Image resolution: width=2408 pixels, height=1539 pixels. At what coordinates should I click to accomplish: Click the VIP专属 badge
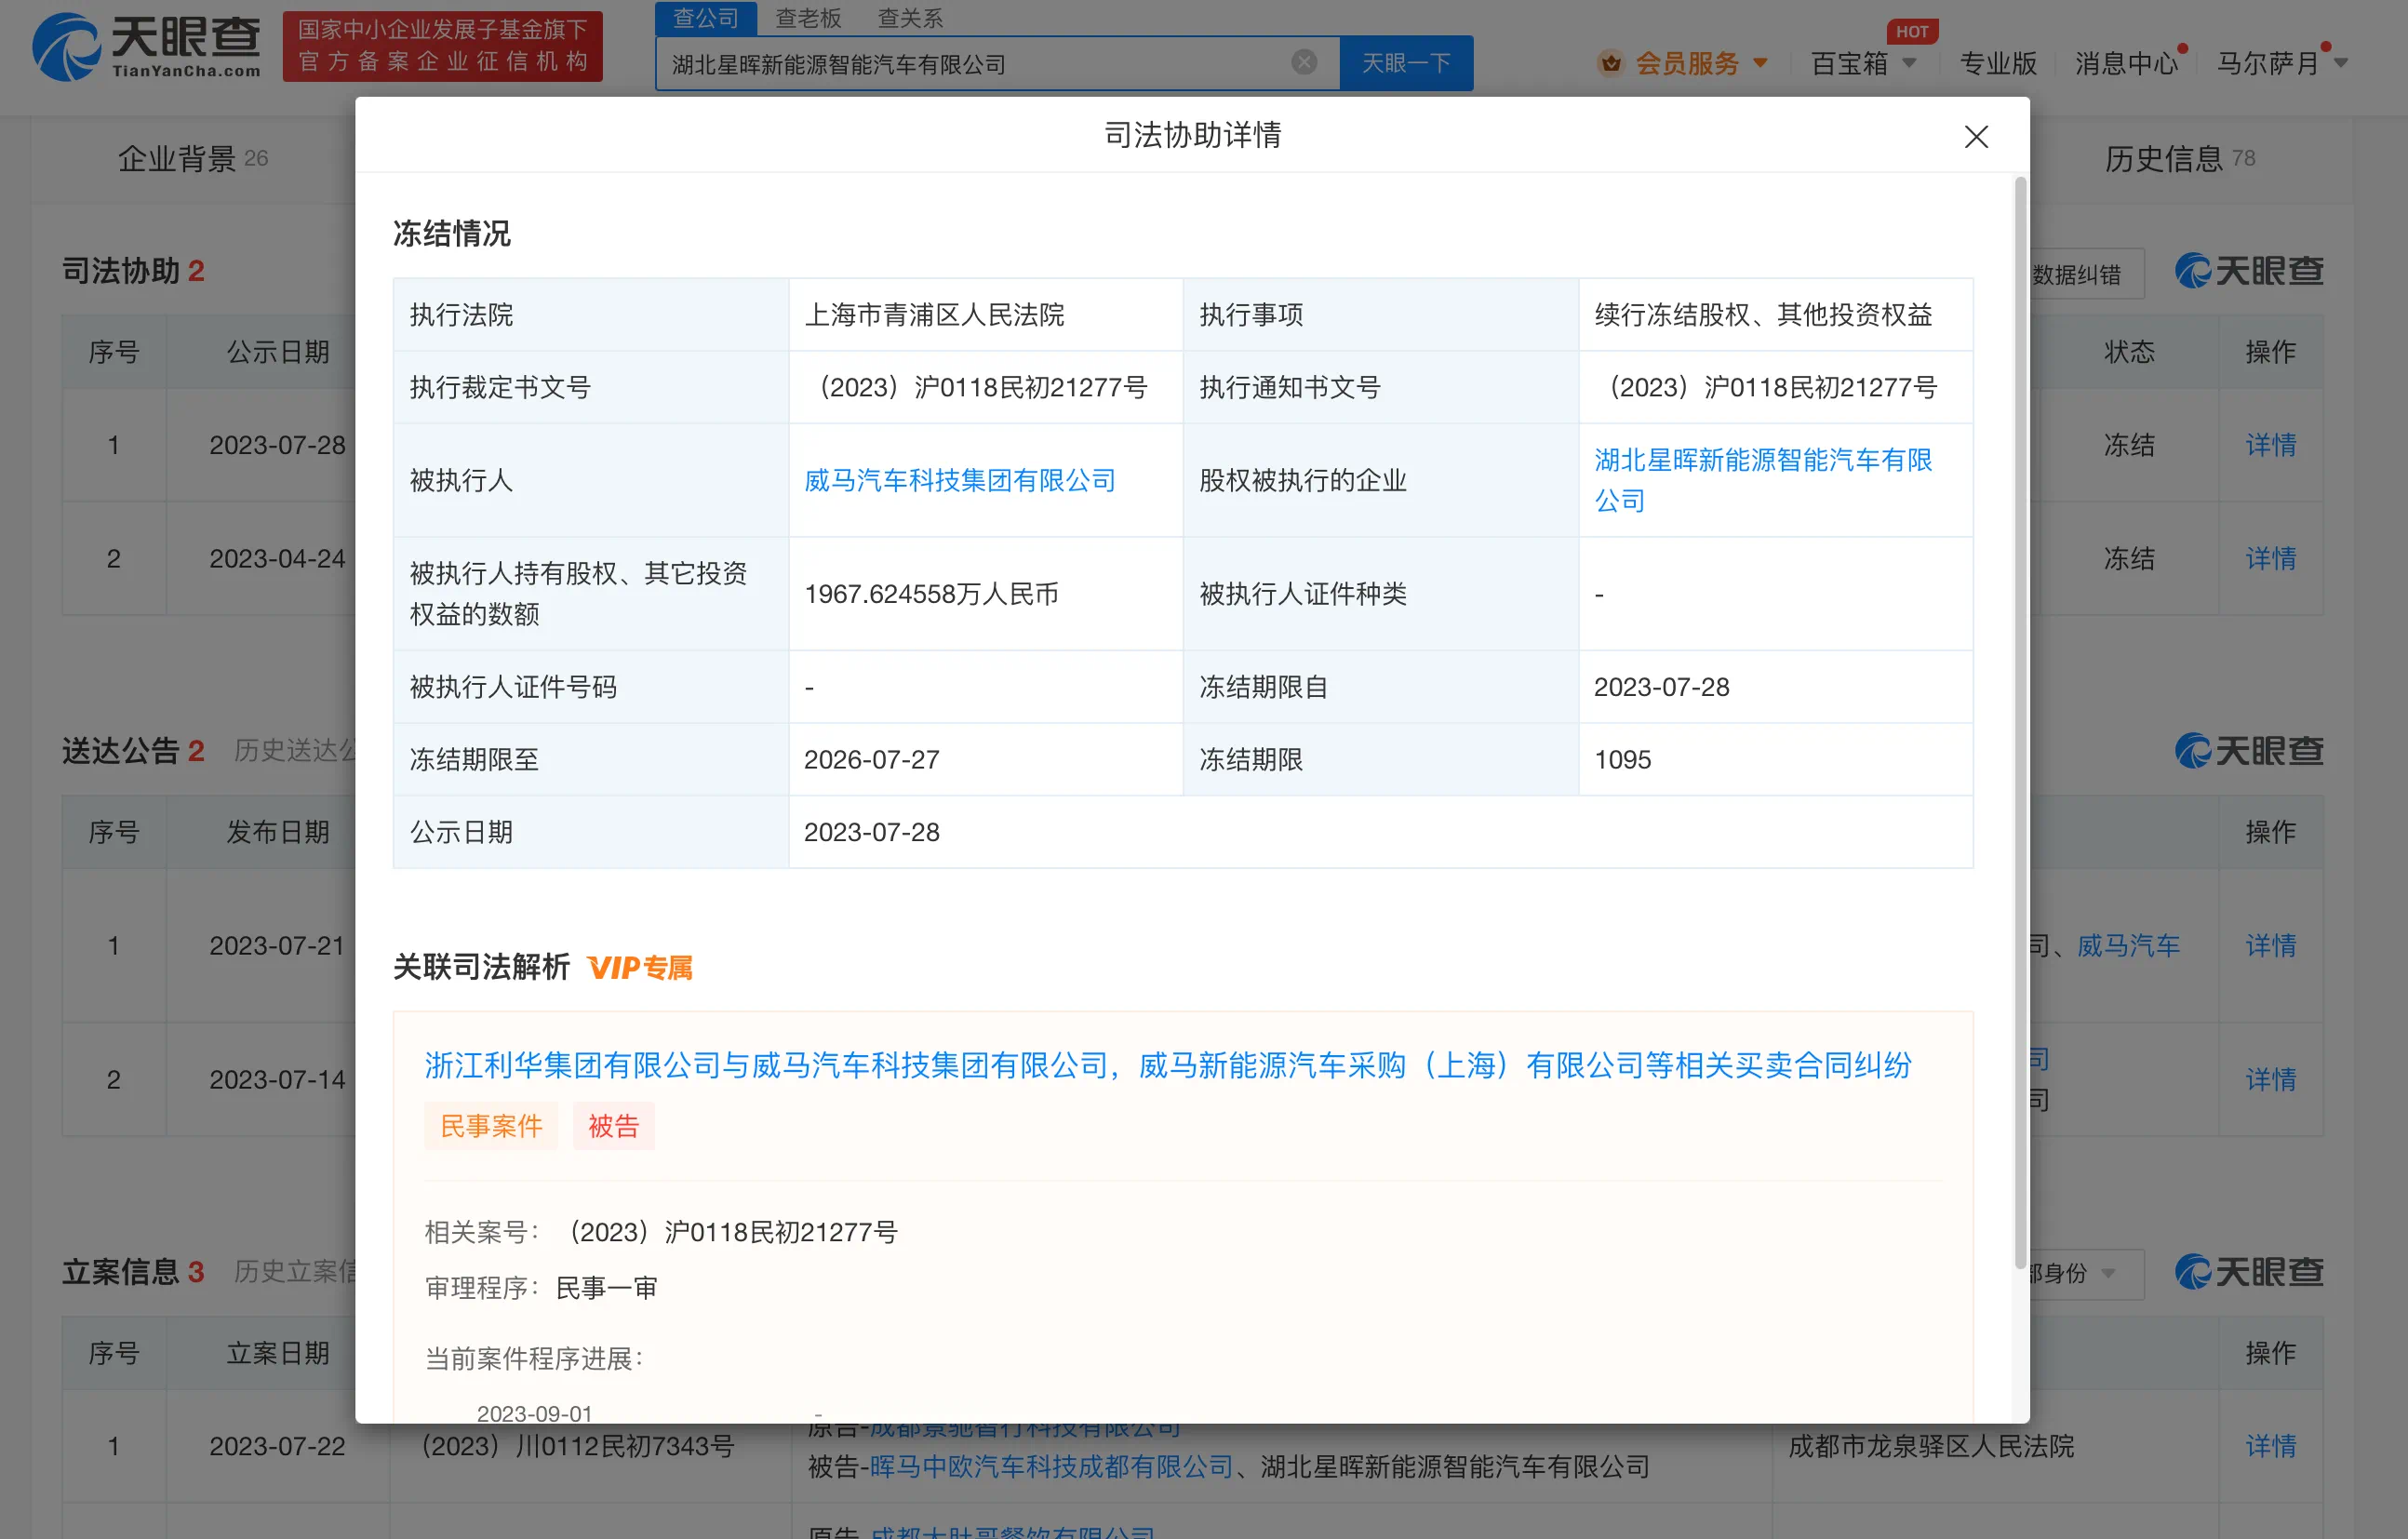[640, 967]
